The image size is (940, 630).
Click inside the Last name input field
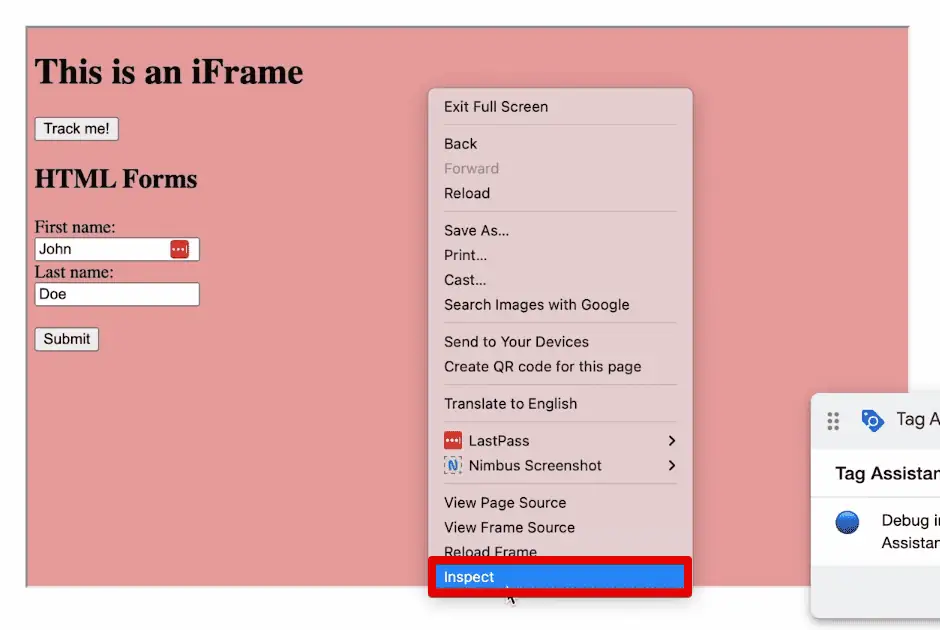tap(116, 293)
